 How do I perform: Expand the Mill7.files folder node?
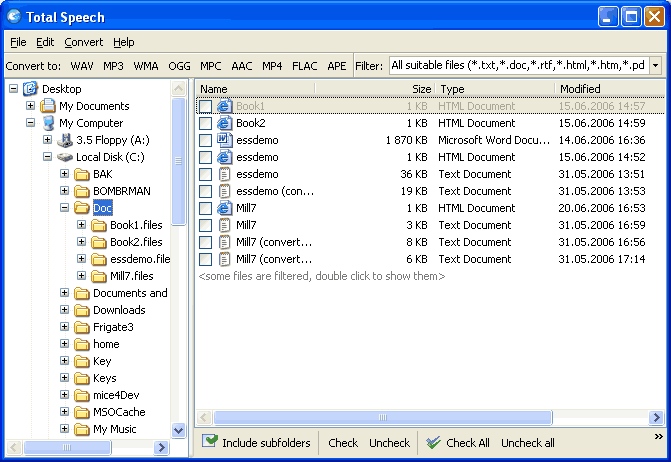(81, 276)
